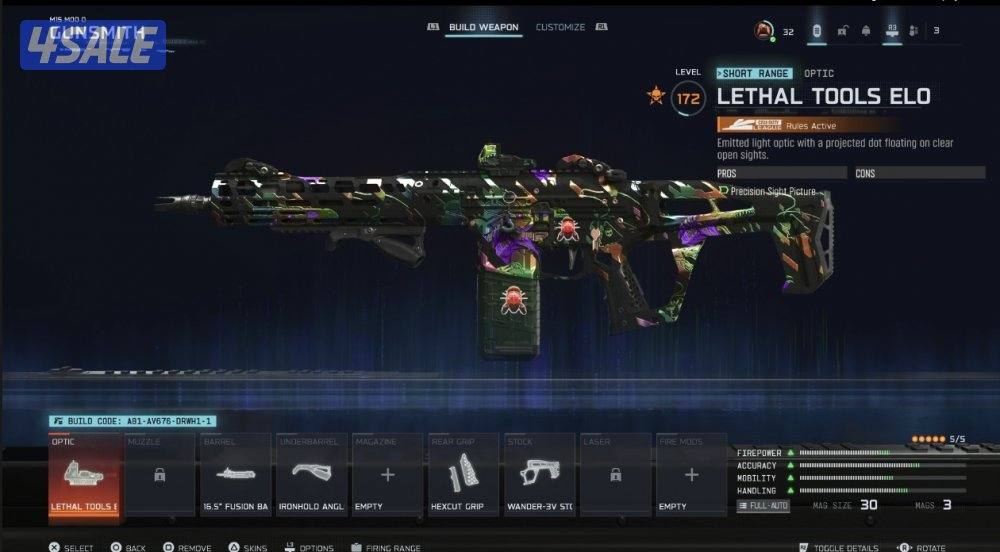
Task: Click the Short Range tag
Action: point(754,73)
